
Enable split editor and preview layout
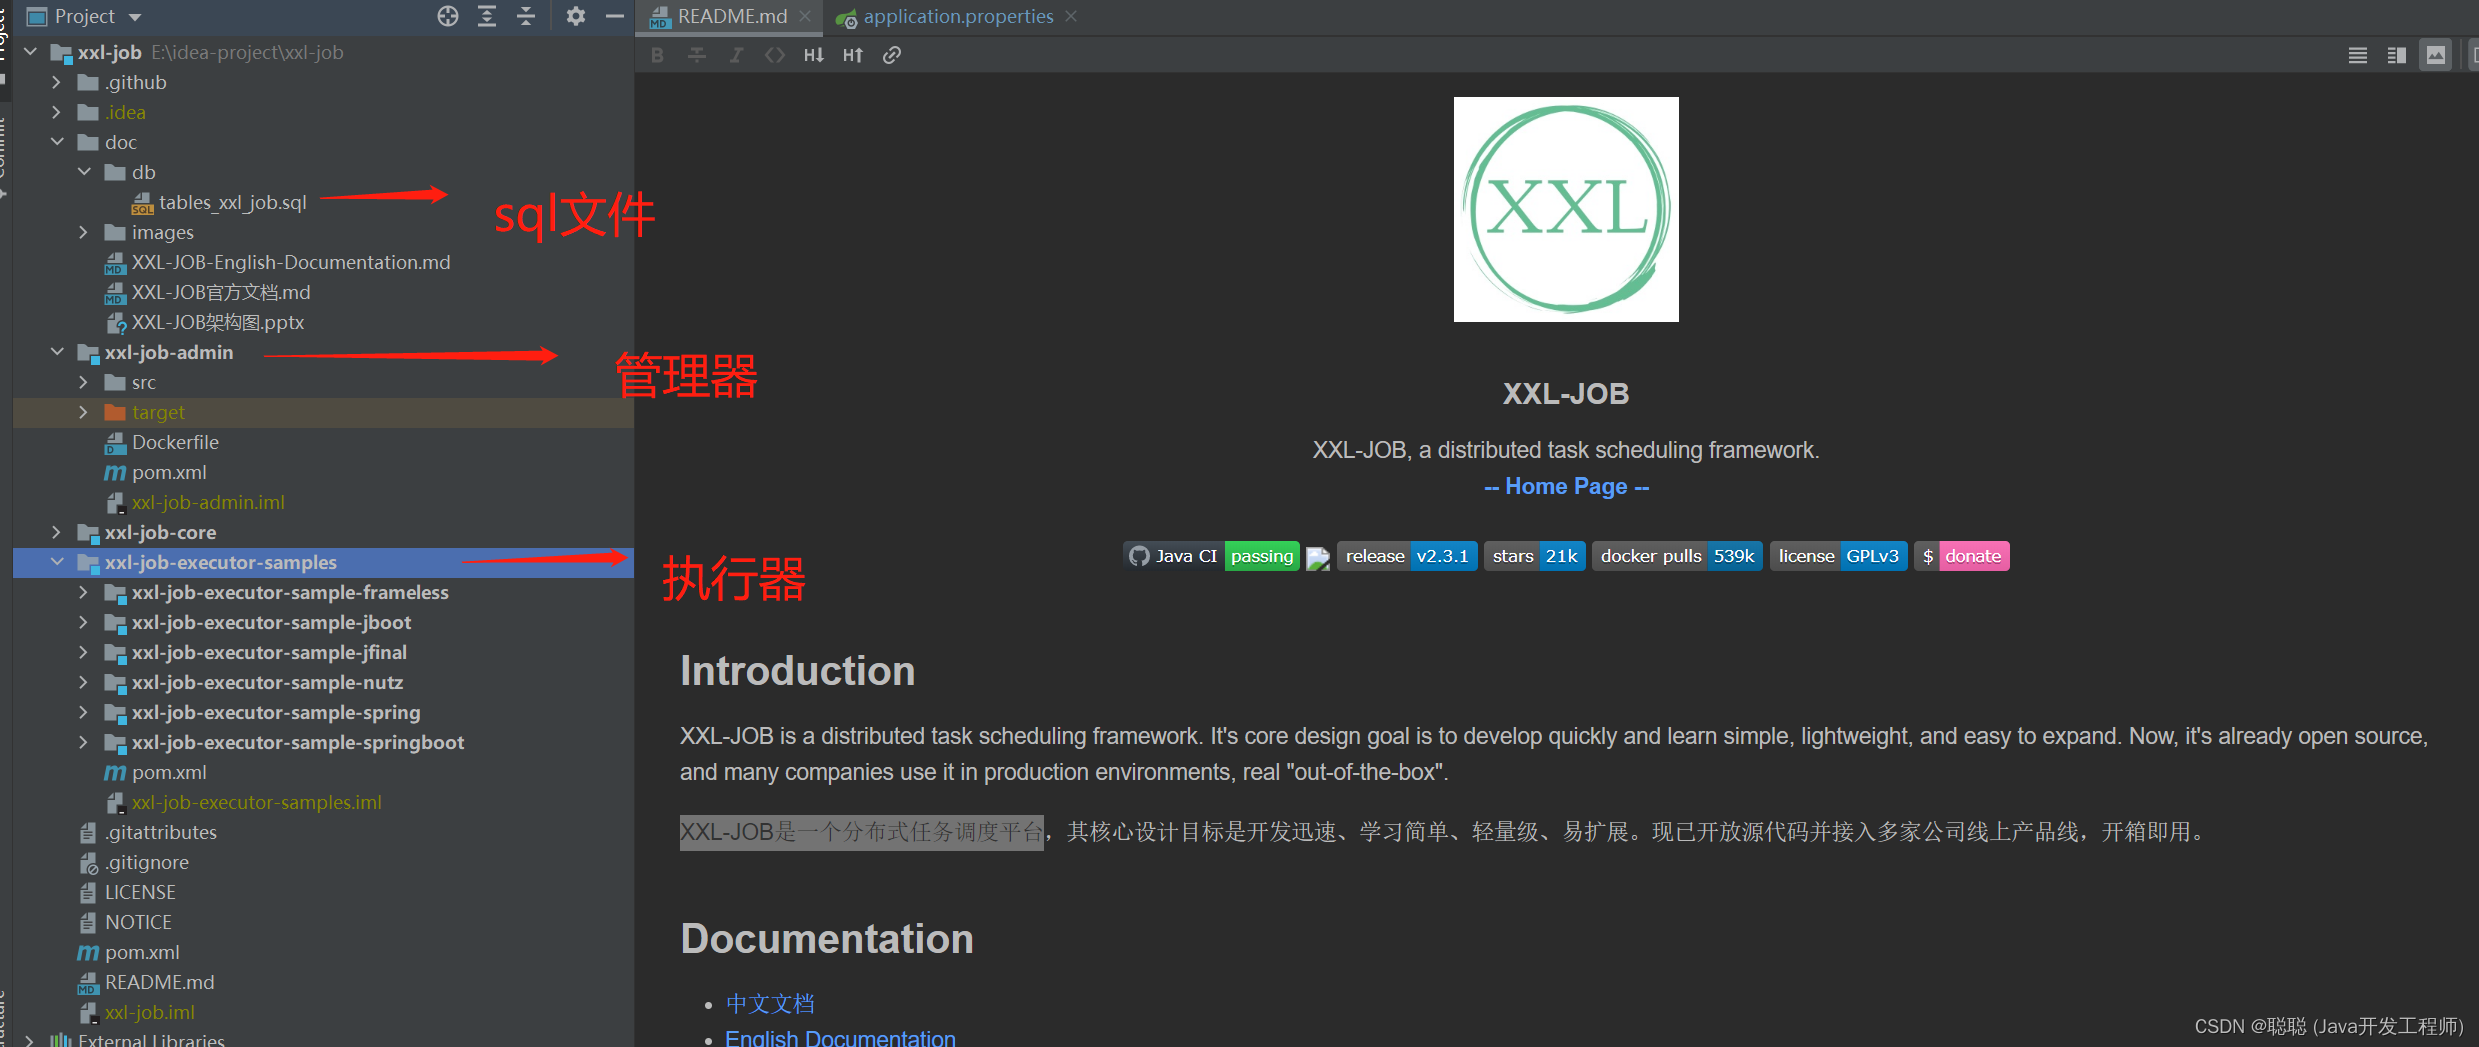point(2396,55)
